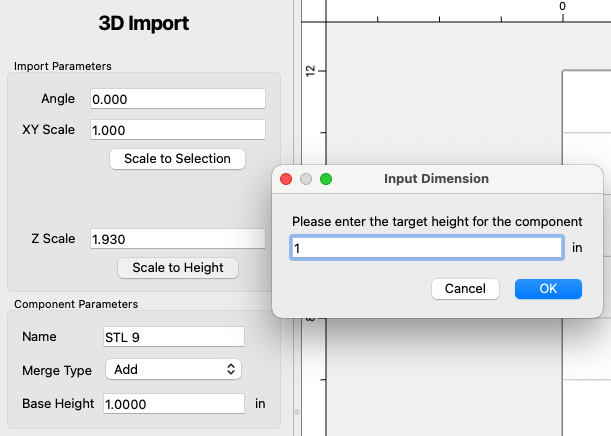Click the 3D Import panel heading
Screen dimensions: 611x436
[x=144, y=23]
